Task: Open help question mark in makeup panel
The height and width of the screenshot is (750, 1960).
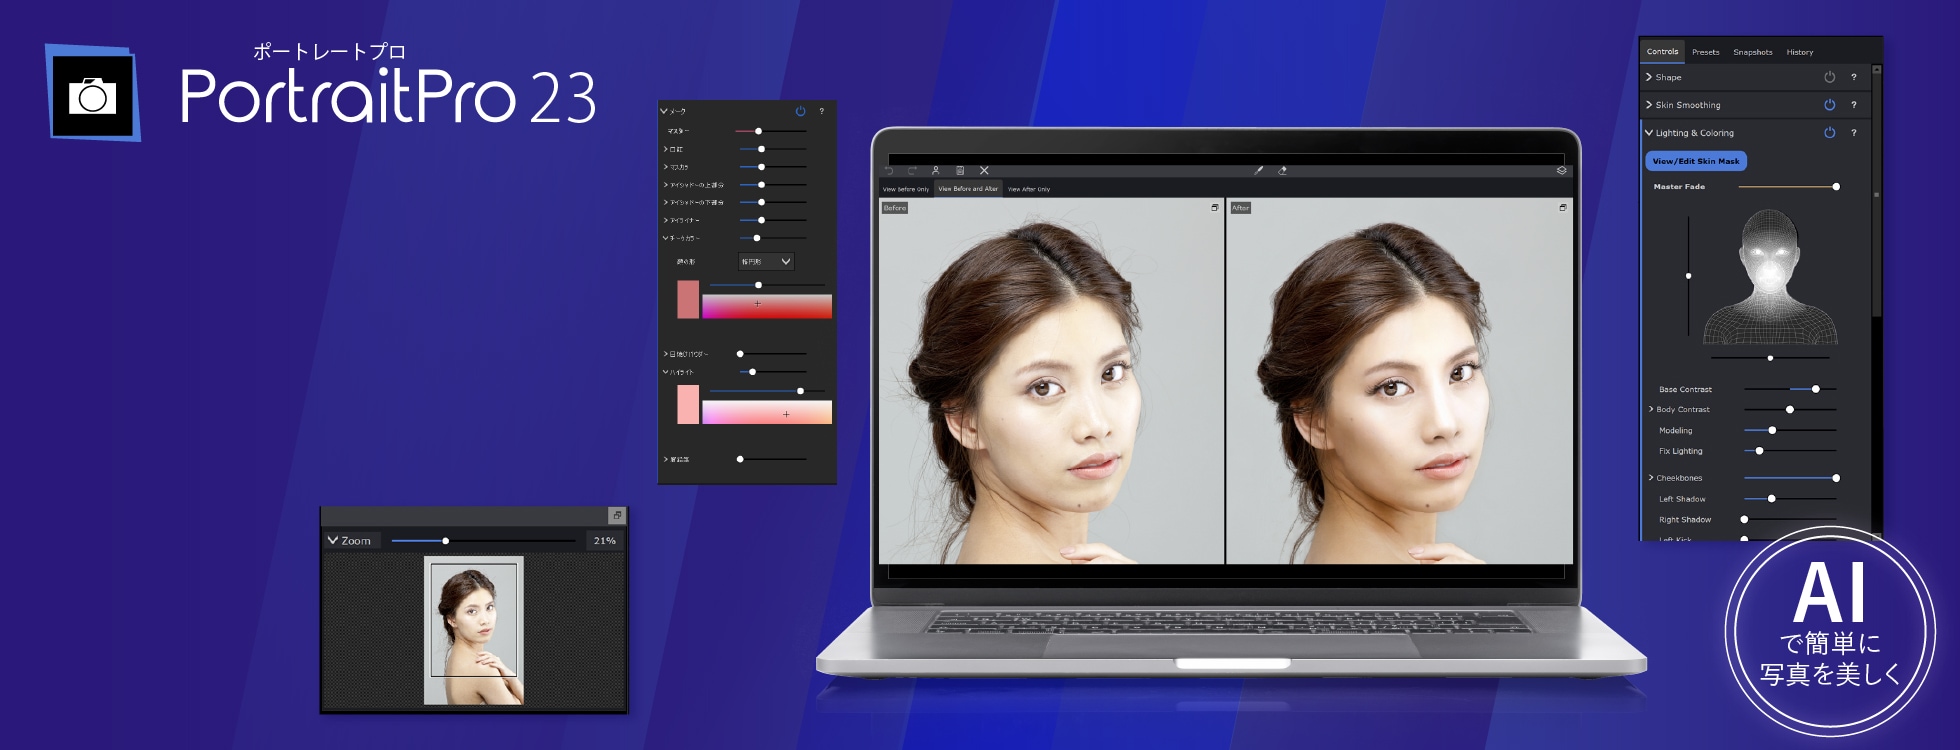Action: point(822,111)
